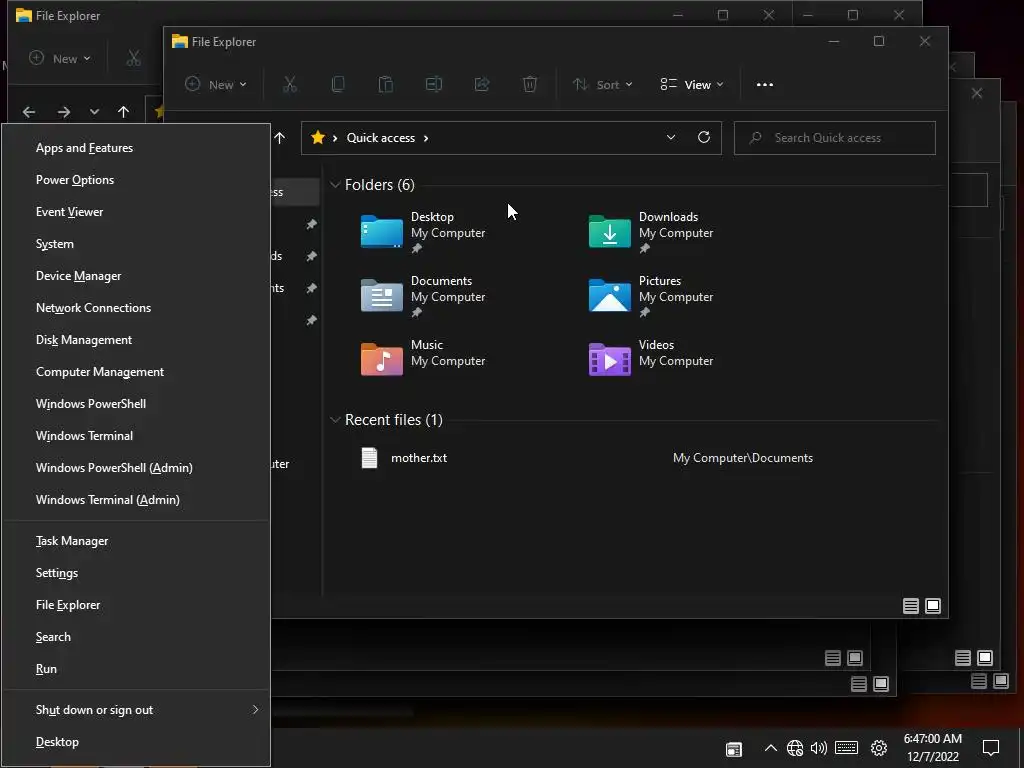Screen dimensions: 1024x768
Task: Open the Downloads folder icon
Action: click(x=609, y=232)
